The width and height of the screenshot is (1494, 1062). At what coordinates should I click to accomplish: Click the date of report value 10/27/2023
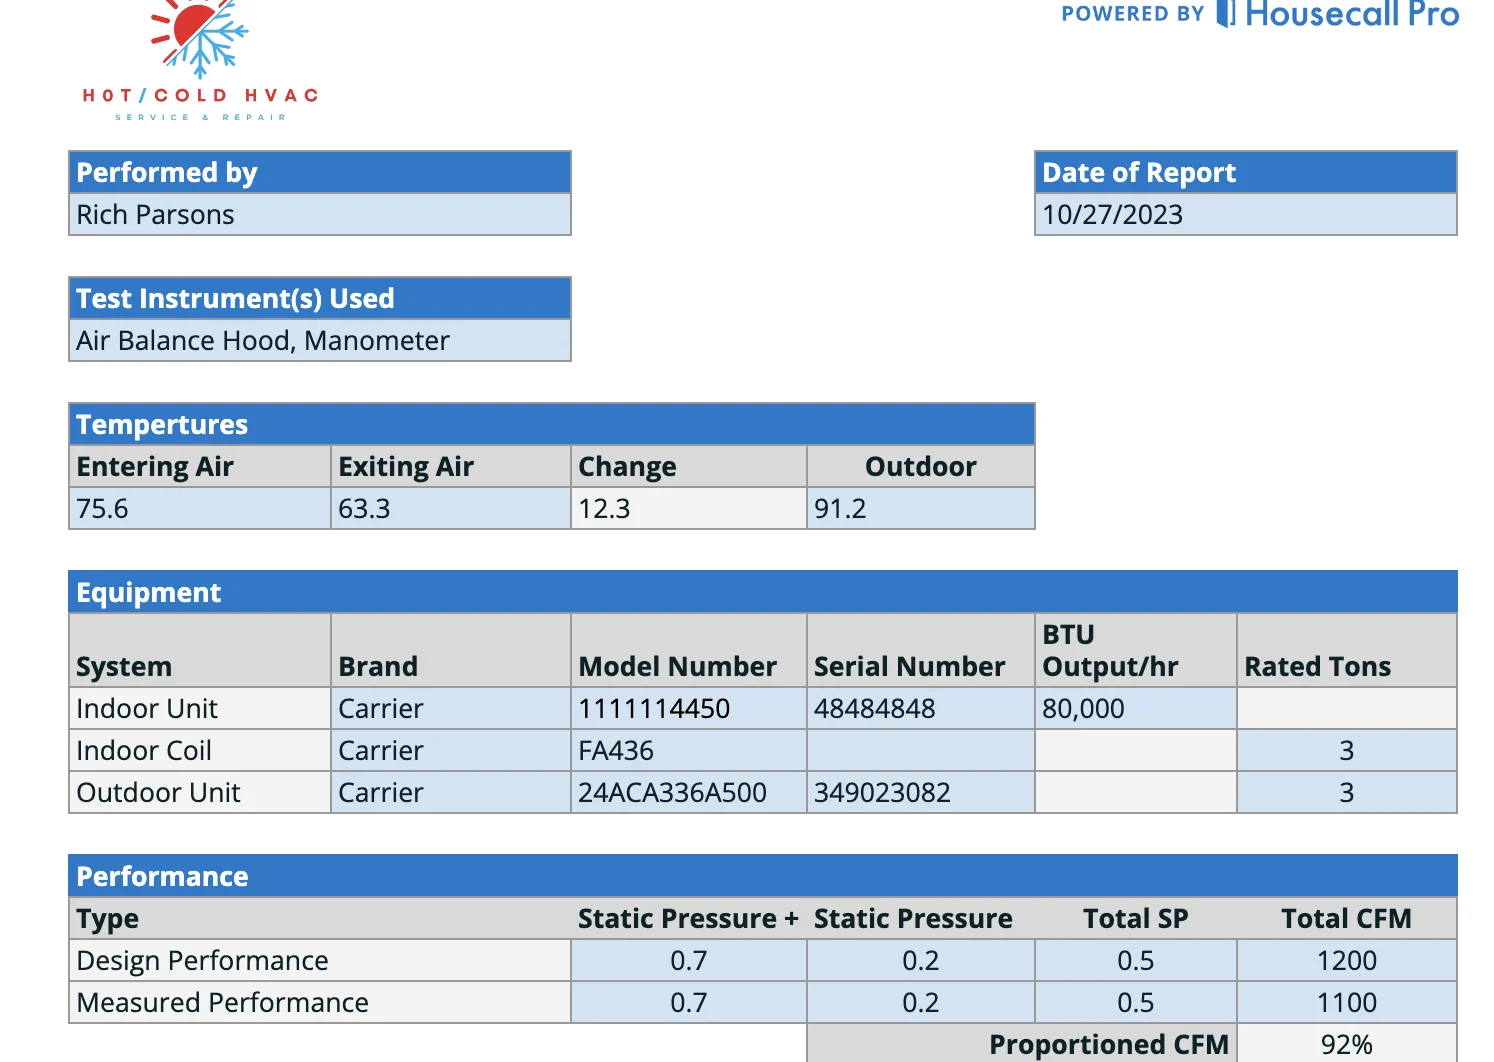1244,215
